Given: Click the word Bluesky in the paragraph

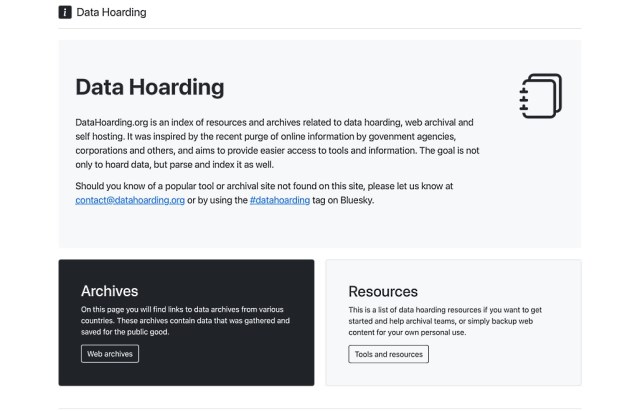Looking at the screenshot, I should click(356, 200).
